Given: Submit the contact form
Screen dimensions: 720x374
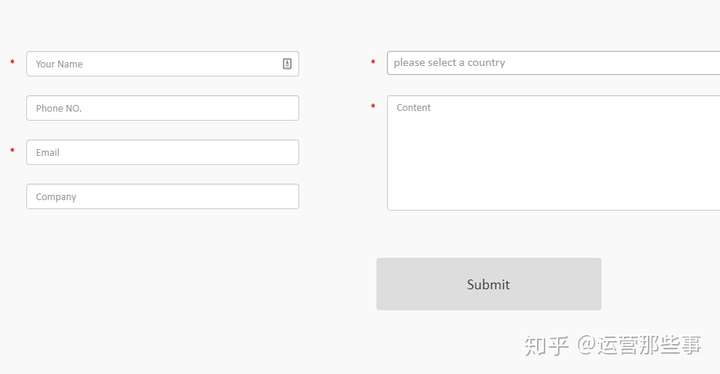Looking at the screenshot, I should click(489, 284).
